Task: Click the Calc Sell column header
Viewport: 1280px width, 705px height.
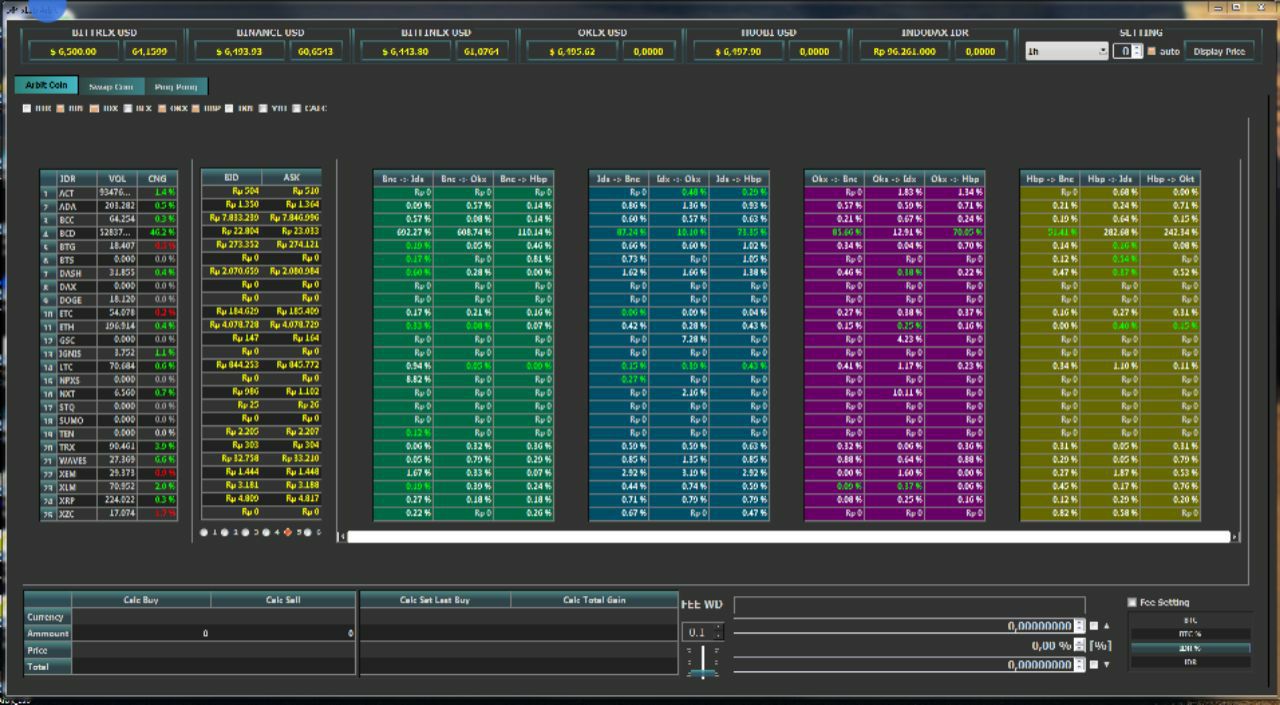Action: [x=283, y=600]
